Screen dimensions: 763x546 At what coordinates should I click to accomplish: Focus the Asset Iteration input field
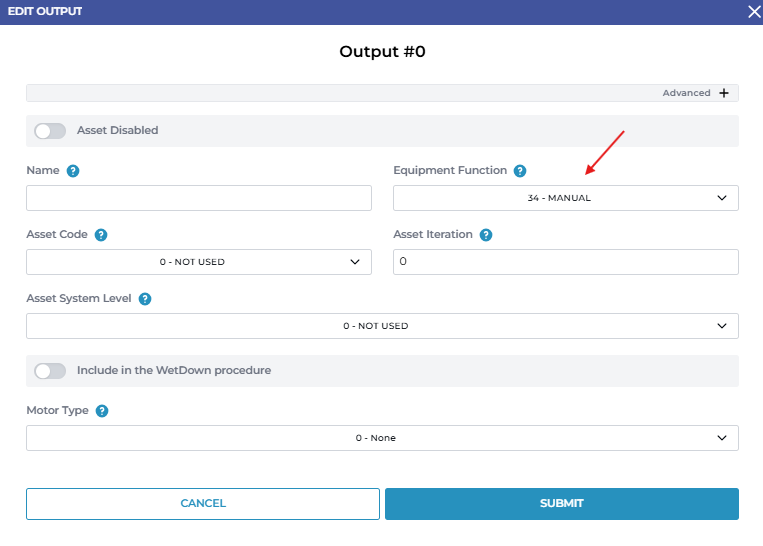pos(565,262)
